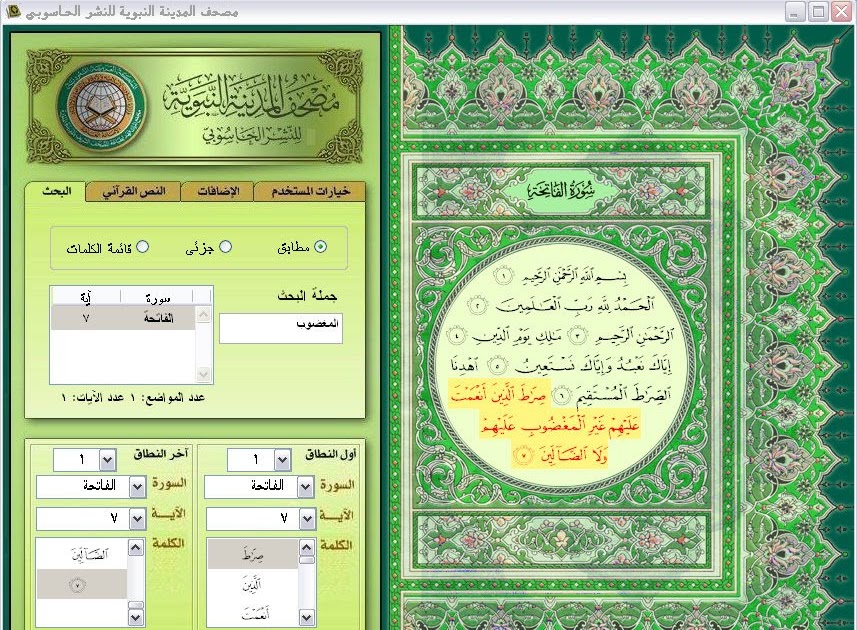The image size is (857, 630).
Task: Click verse 7 end marker in highlighted text
Action: coord(525,455)
